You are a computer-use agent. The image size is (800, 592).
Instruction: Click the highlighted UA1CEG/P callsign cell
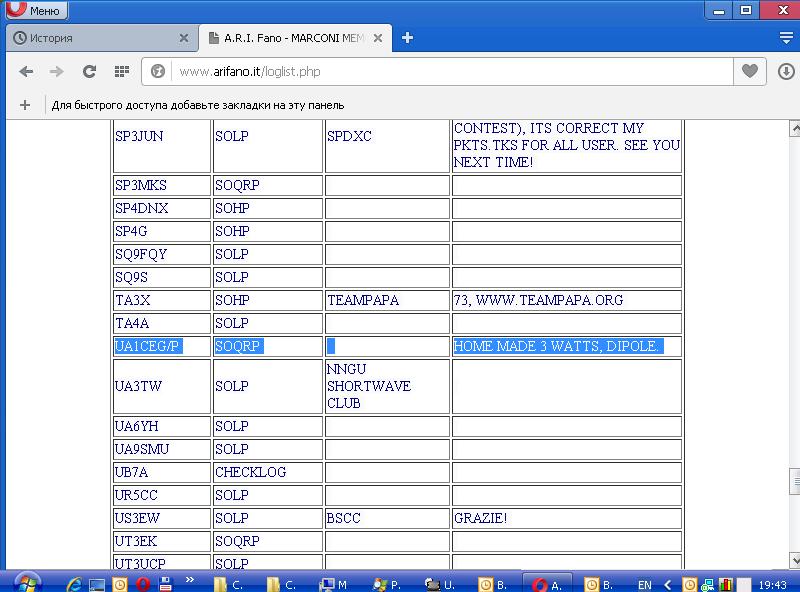point(148,346)
